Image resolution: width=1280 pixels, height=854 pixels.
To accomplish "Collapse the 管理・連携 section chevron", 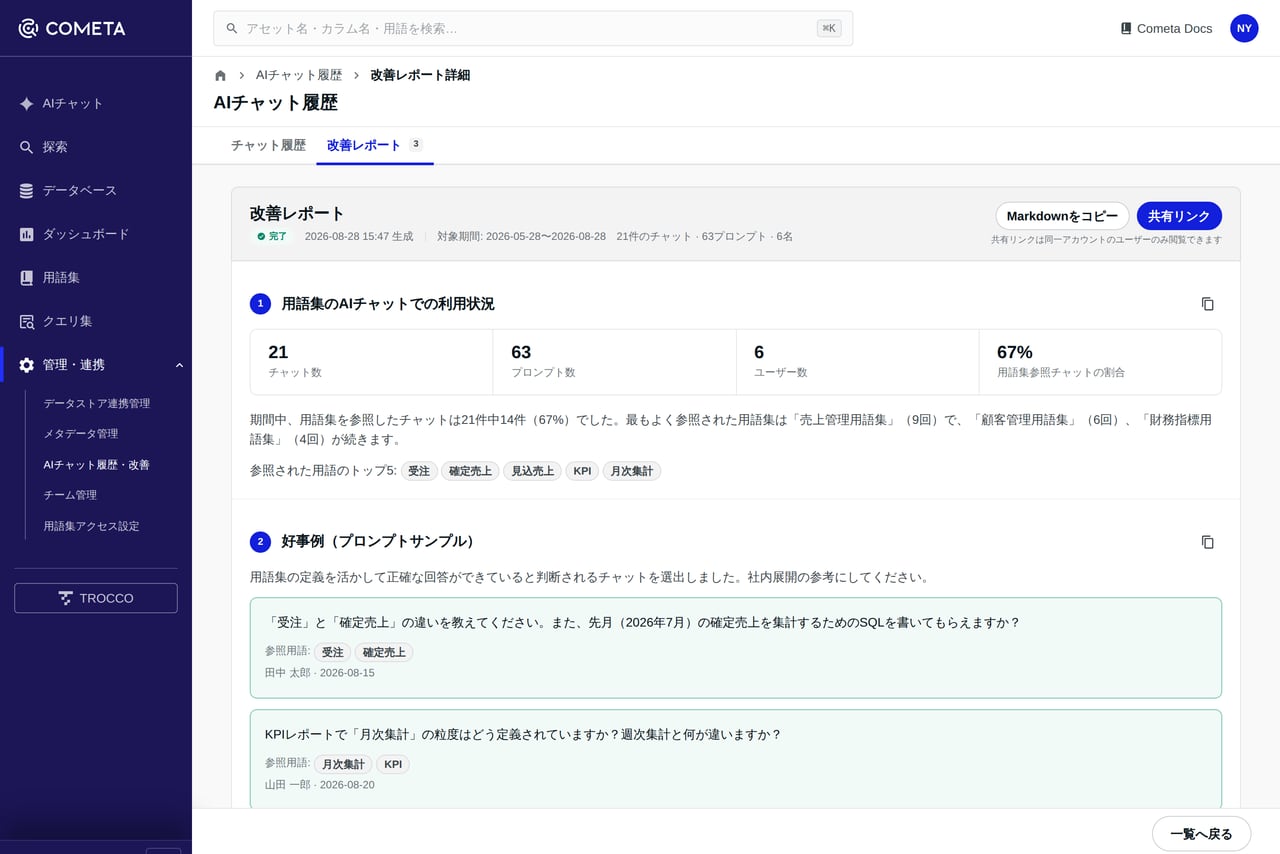I will click(x=179, y=365).
